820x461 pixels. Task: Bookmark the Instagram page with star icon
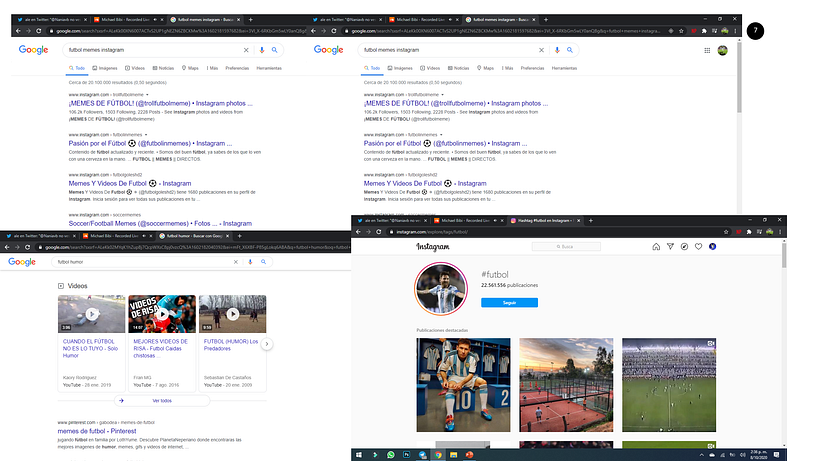click(726, 232)
